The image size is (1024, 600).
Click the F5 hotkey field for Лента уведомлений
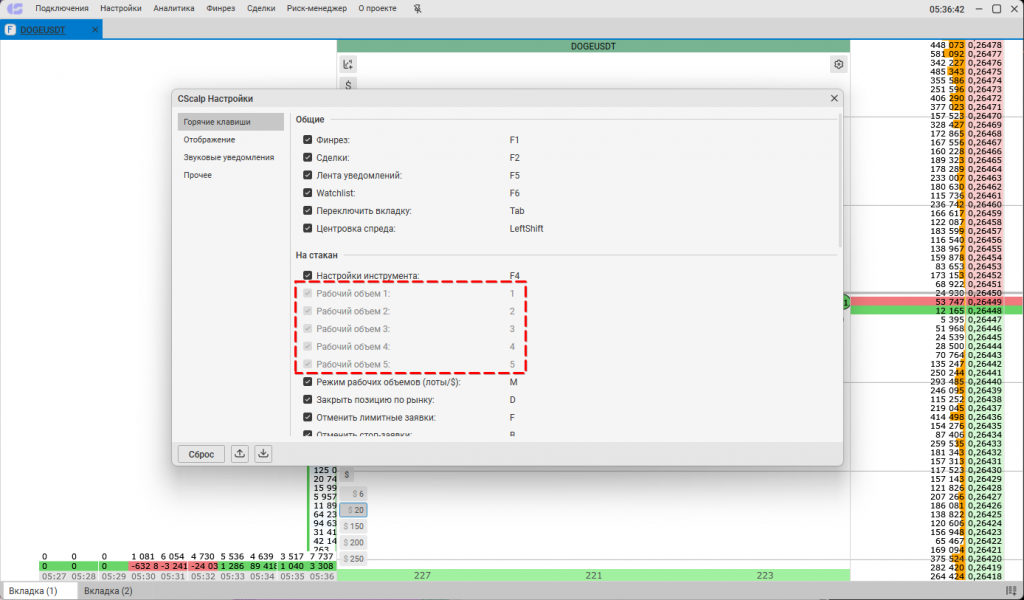tap(515, 176)
